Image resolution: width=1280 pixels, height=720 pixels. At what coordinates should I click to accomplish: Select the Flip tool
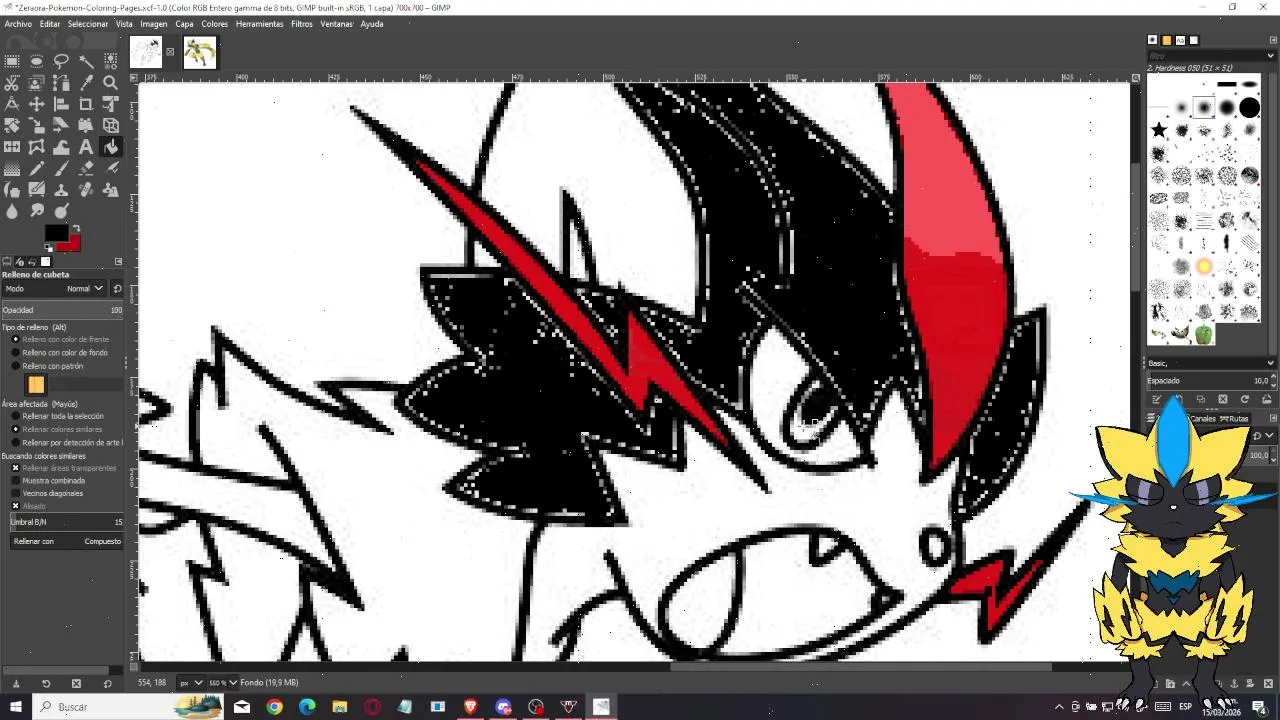tap(12, 147)
